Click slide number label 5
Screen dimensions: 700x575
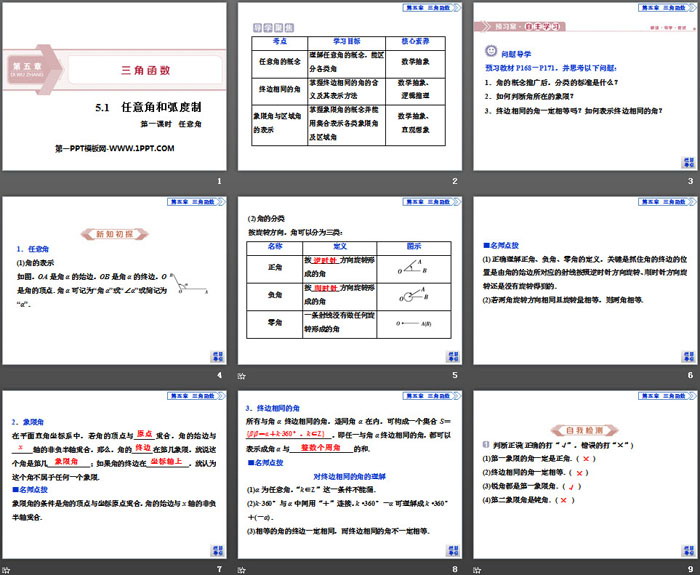pos(454,375)
